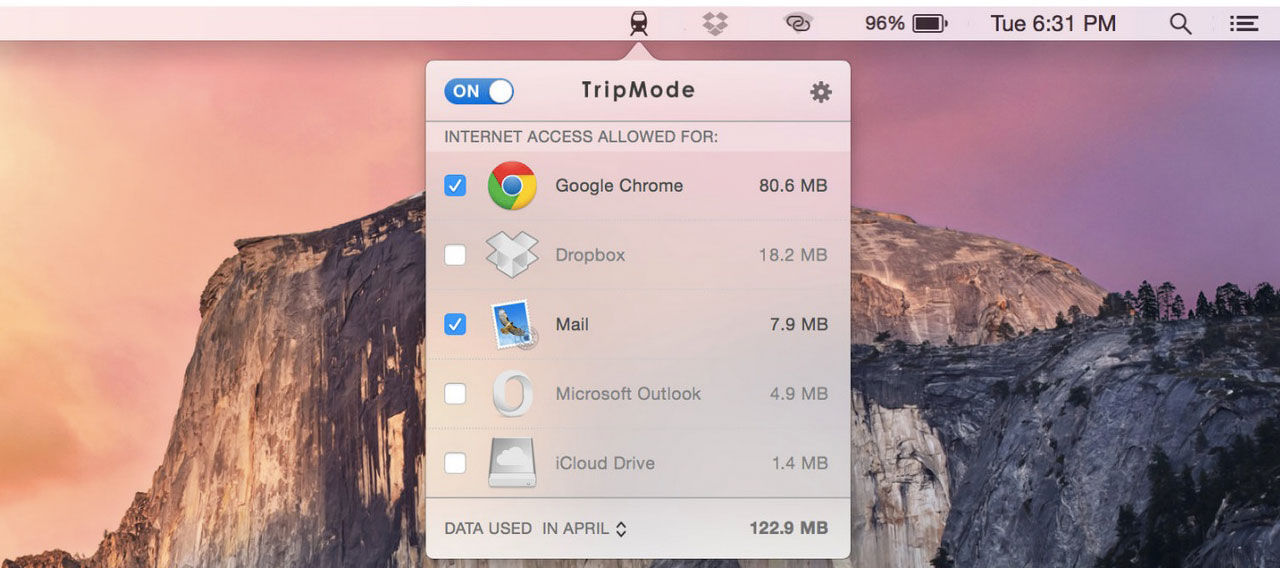Click INTERNET ACCESS ALLOWED FOR header
This screenshot has height=568, width=1280.
pos(581,136)
